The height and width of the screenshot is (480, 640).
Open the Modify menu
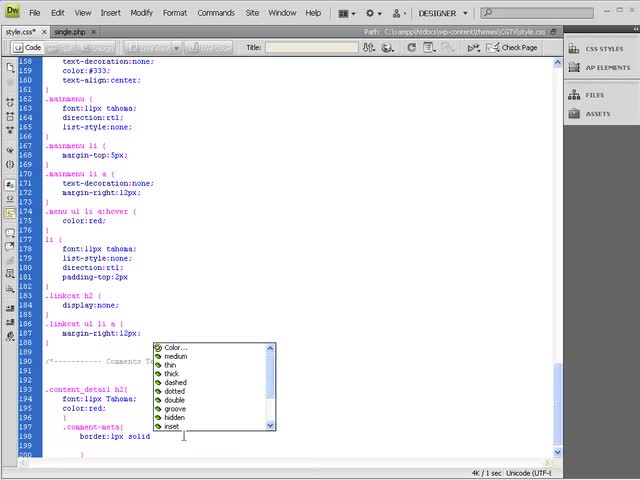click(x=141, y=13)
